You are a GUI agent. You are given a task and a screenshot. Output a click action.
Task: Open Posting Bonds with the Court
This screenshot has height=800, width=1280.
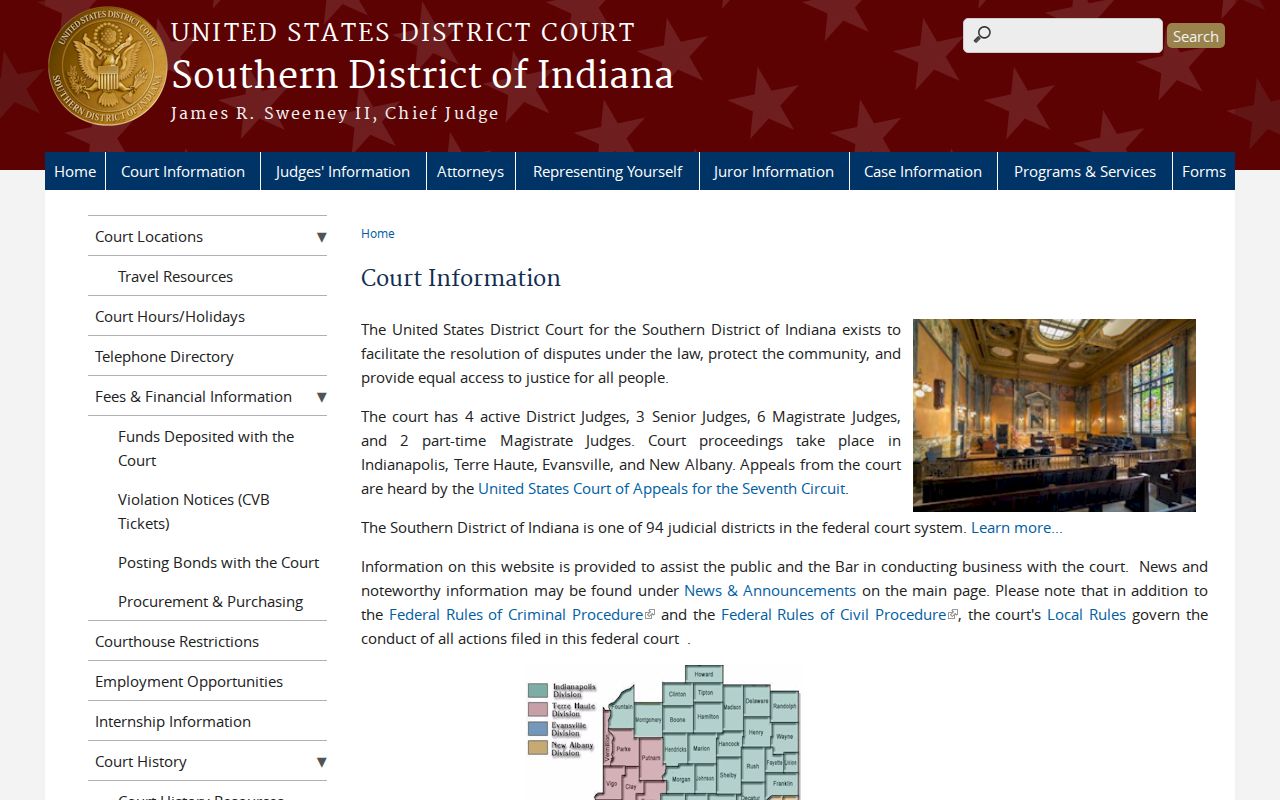218,562
